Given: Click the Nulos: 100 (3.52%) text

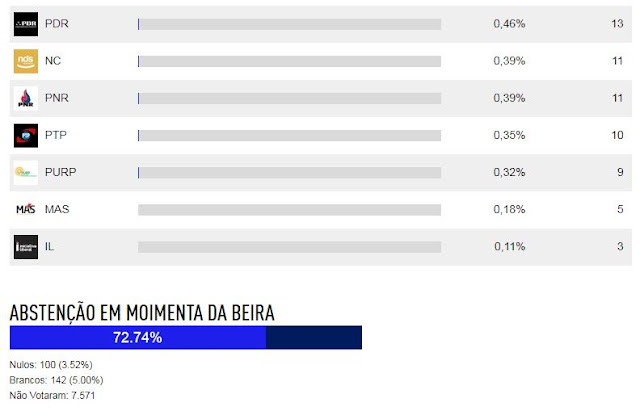Looking at the screenshot, I should 50,364.
